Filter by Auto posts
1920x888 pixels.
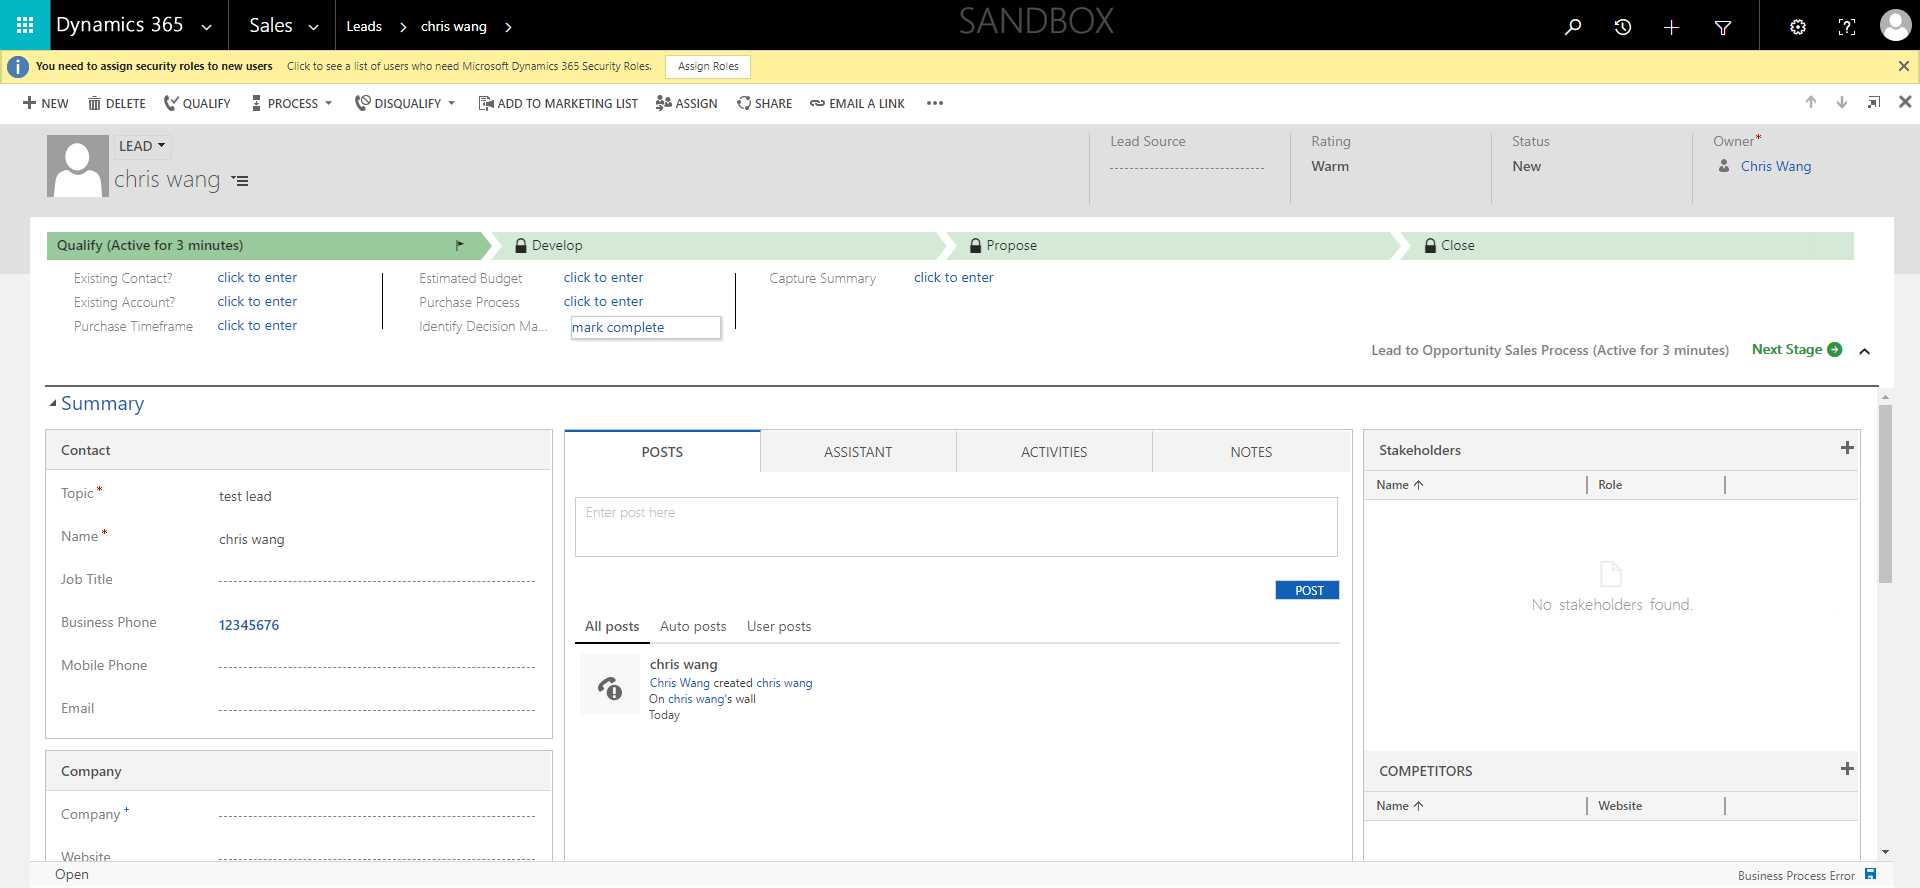tap(693, 626)
